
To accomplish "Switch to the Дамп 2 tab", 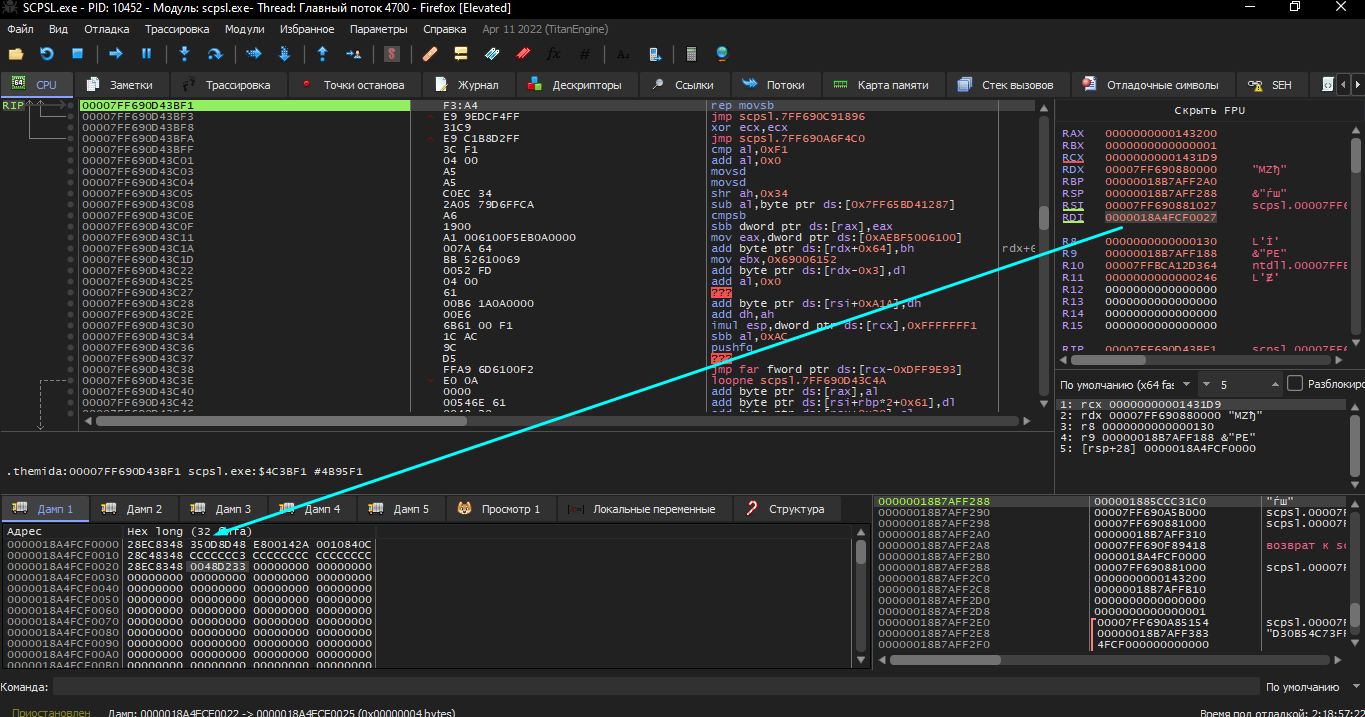I will pyautogui.click(x=133, y=509).
